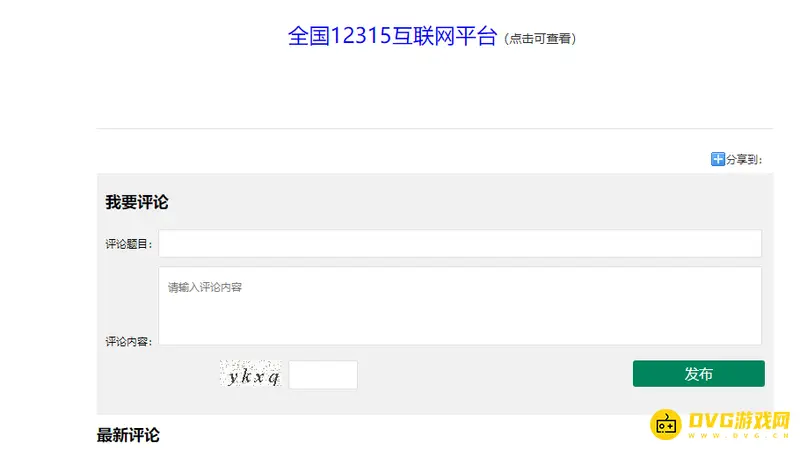Image resolution: width=800 pixels, height=450 pixels.
Task: Click the letter q in the captcha
Action: pyautogui.click(x=274, y=377)
